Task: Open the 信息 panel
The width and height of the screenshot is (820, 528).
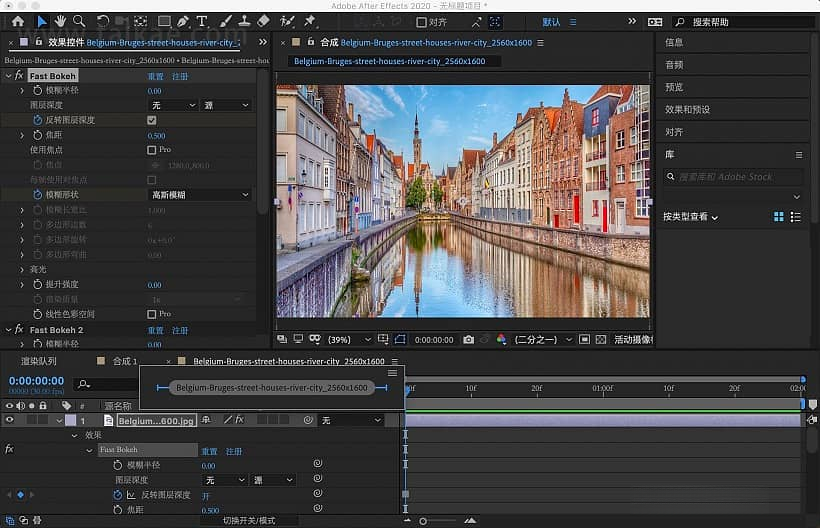Action: click(x=675, y=42)
